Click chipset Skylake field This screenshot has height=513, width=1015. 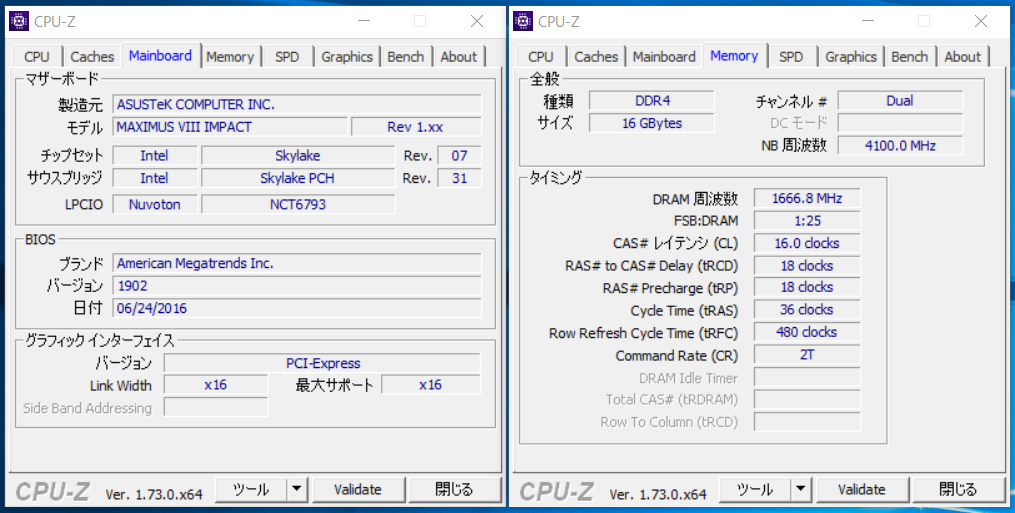tap(298, 155)
